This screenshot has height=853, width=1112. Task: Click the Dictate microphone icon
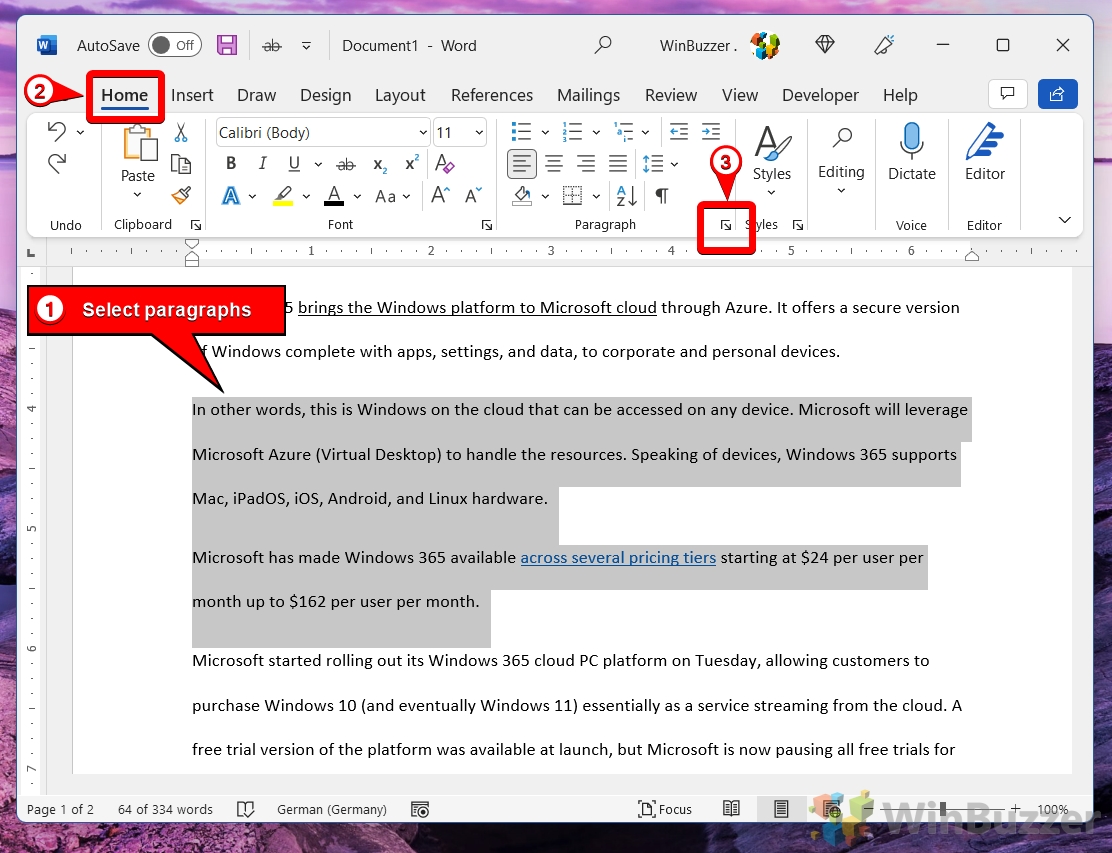tap(911, 140)
